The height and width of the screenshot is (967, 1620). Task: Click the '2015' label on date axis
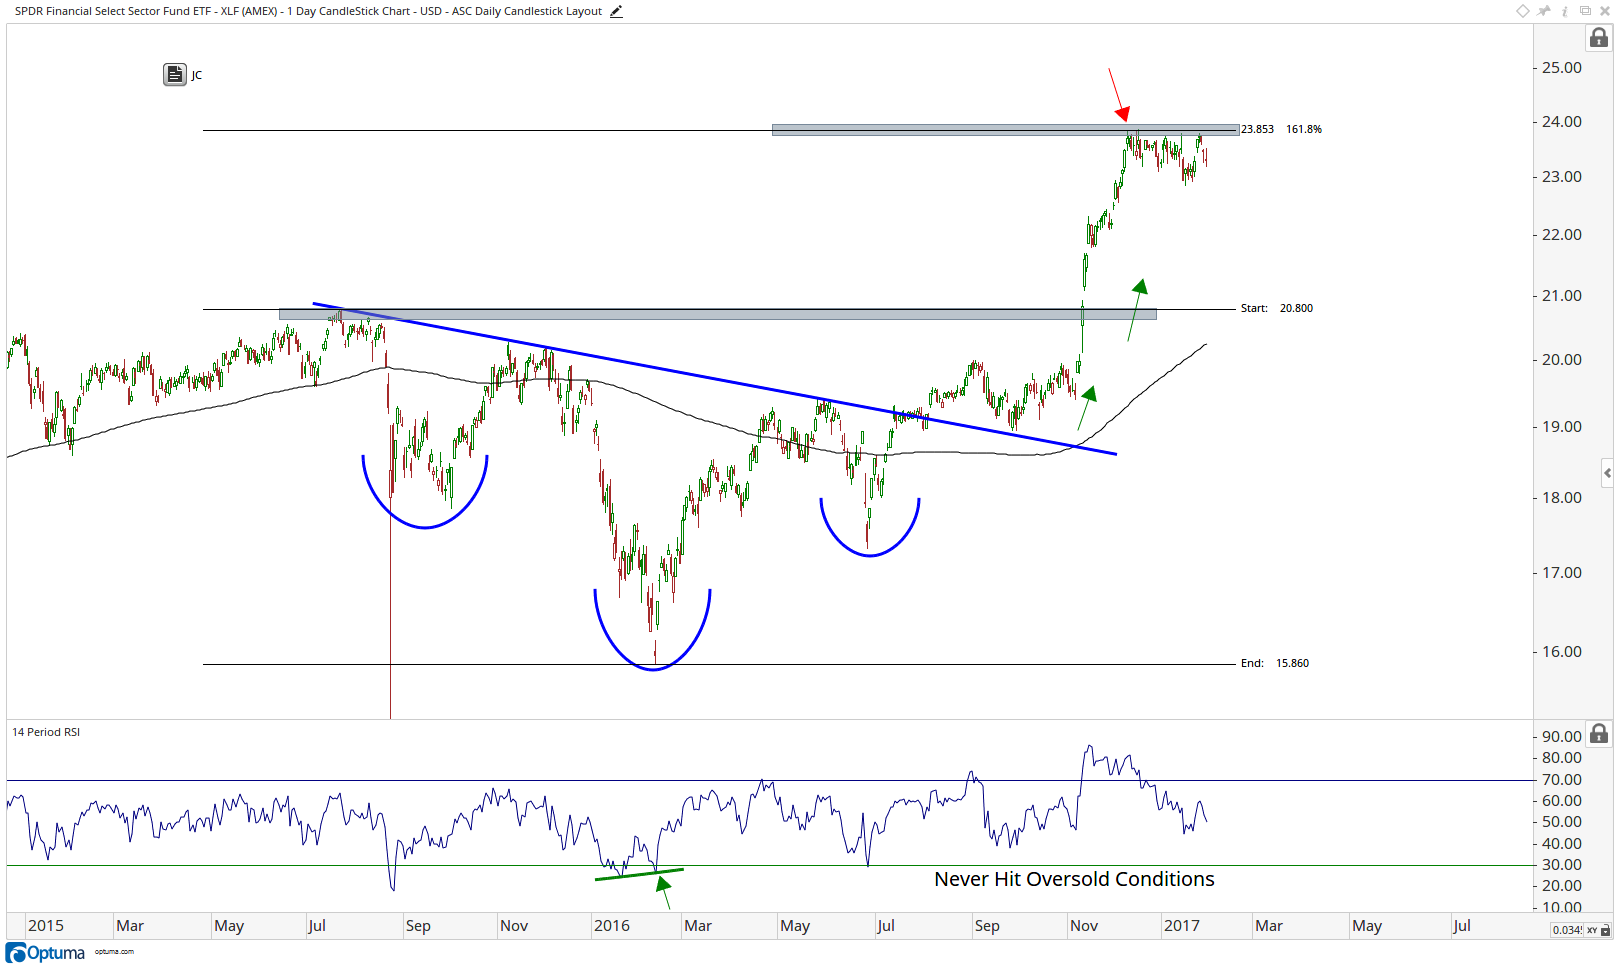point(46,926)
